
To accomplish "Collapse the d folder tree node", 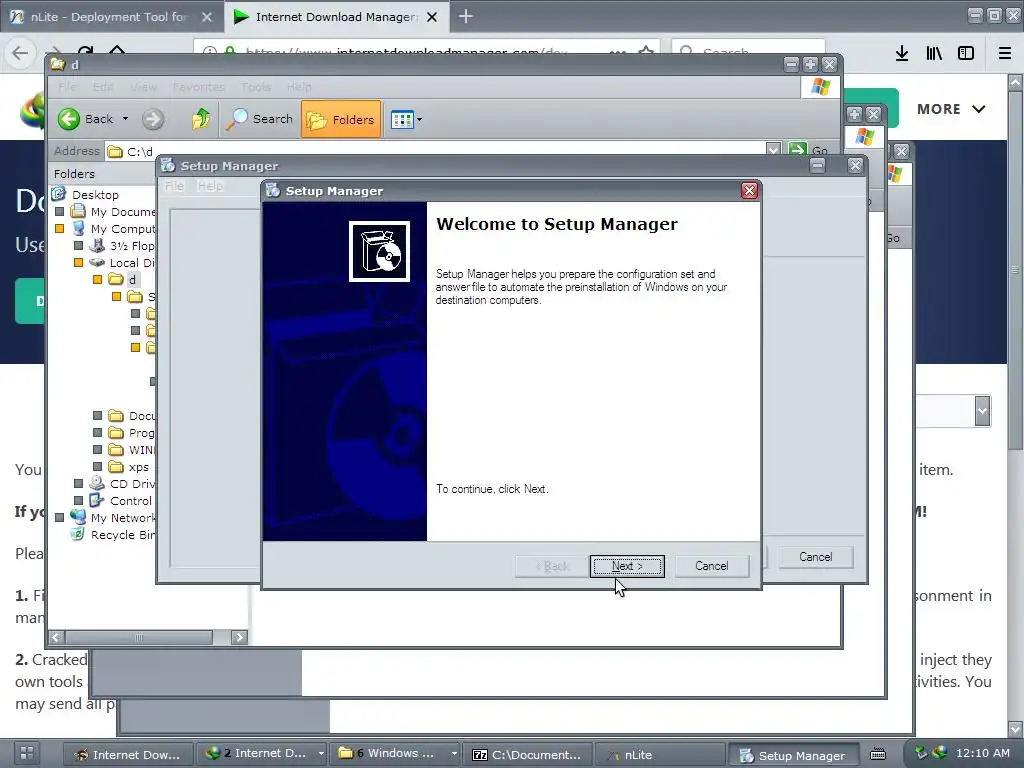I will [97, 280].
